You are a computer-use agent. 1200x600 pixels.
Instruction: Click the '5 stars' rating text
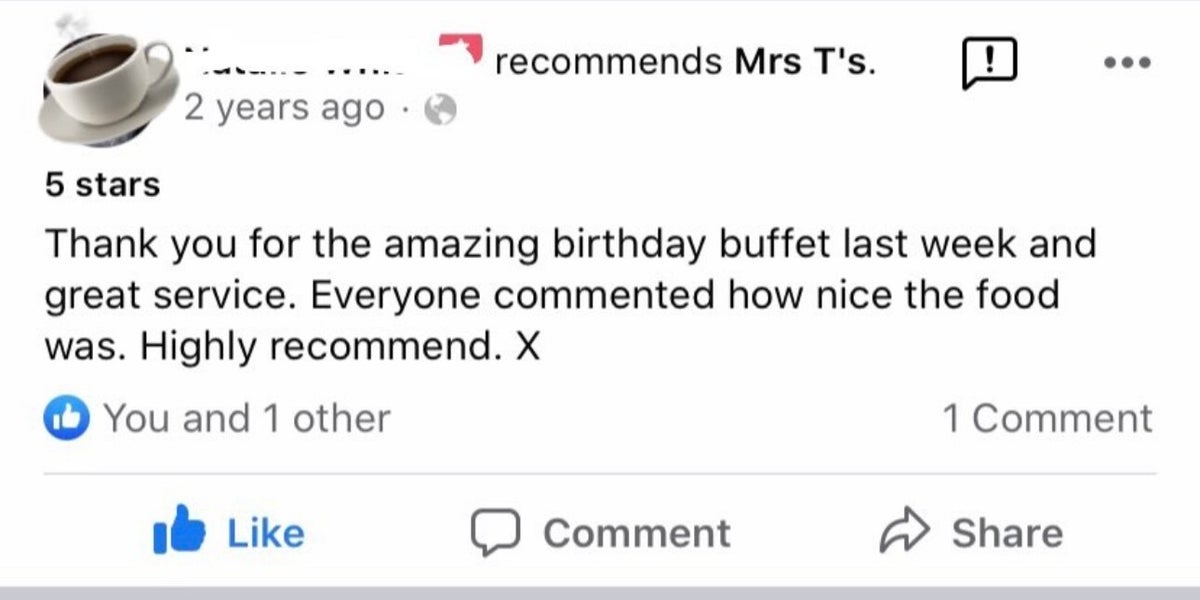102,185
